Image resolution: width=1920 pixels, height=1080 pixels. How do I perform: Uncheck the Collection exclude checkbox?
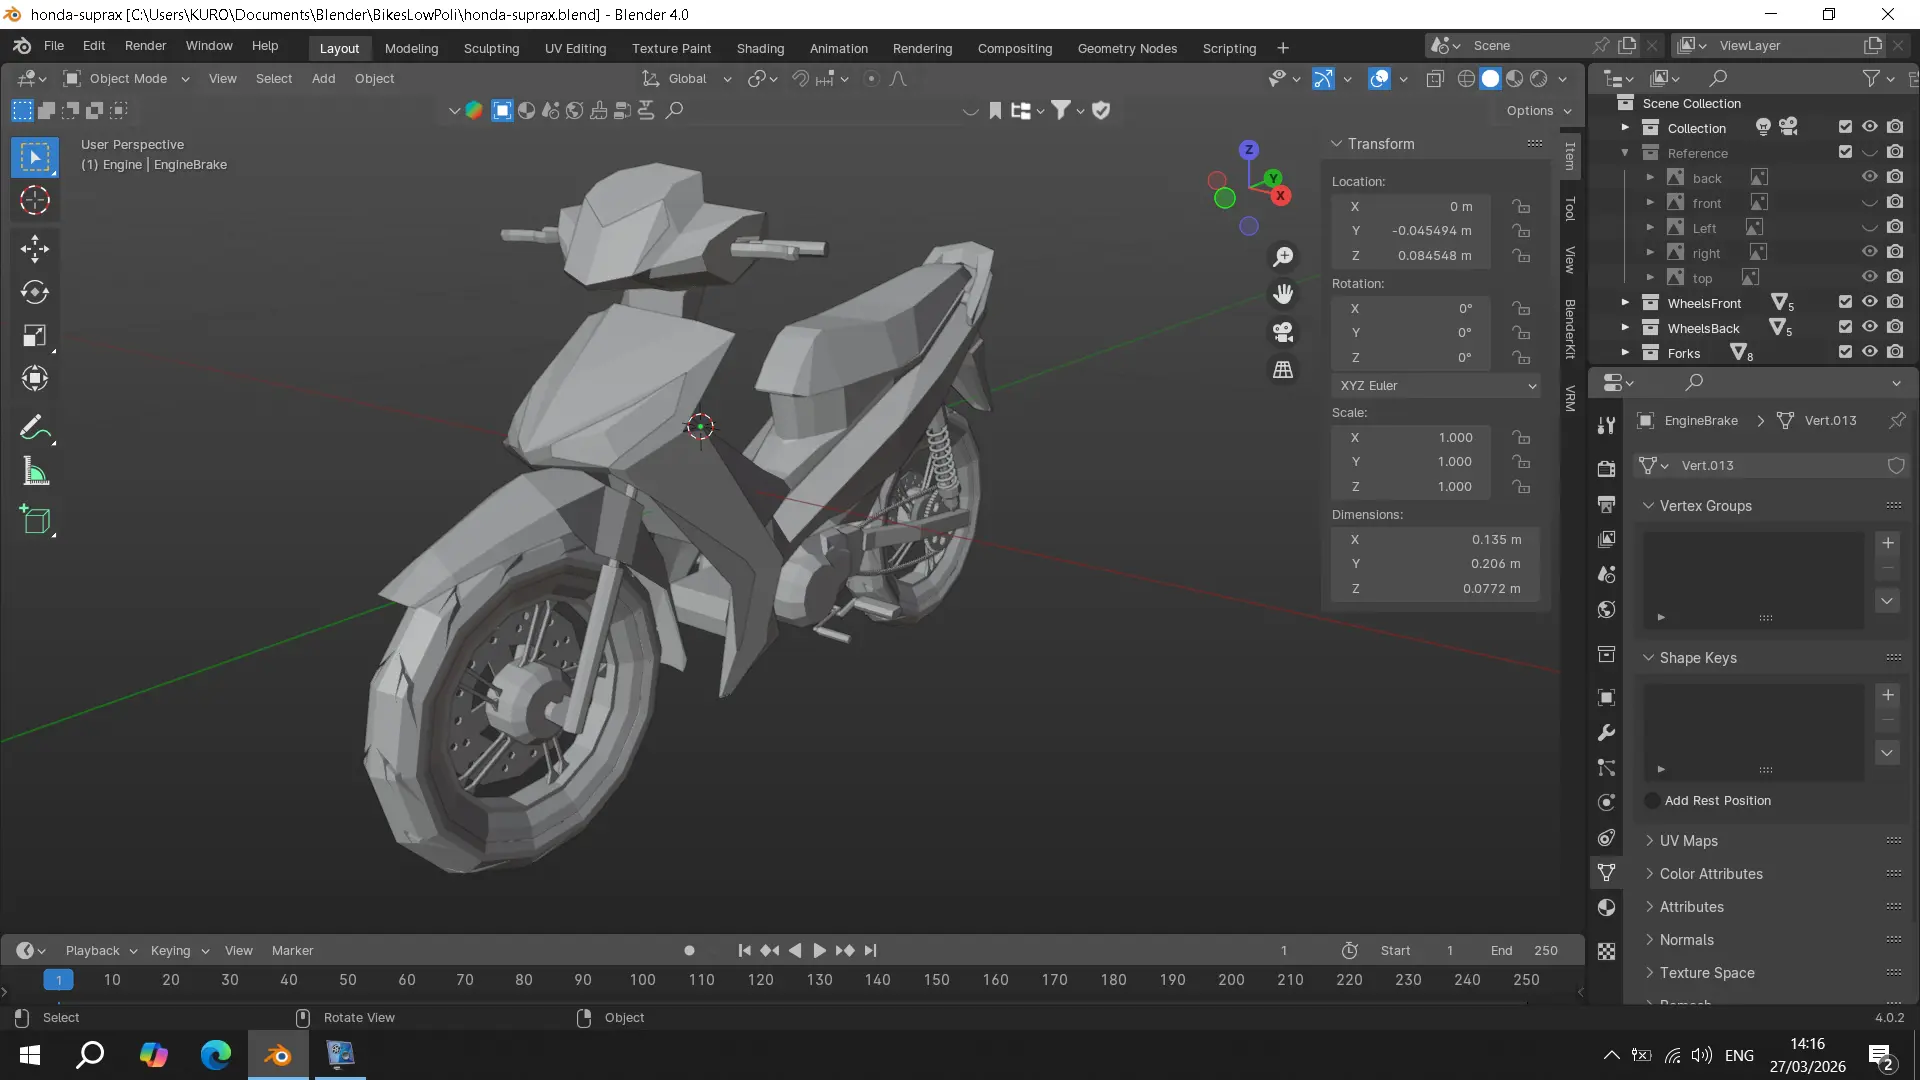(1845, 127)
